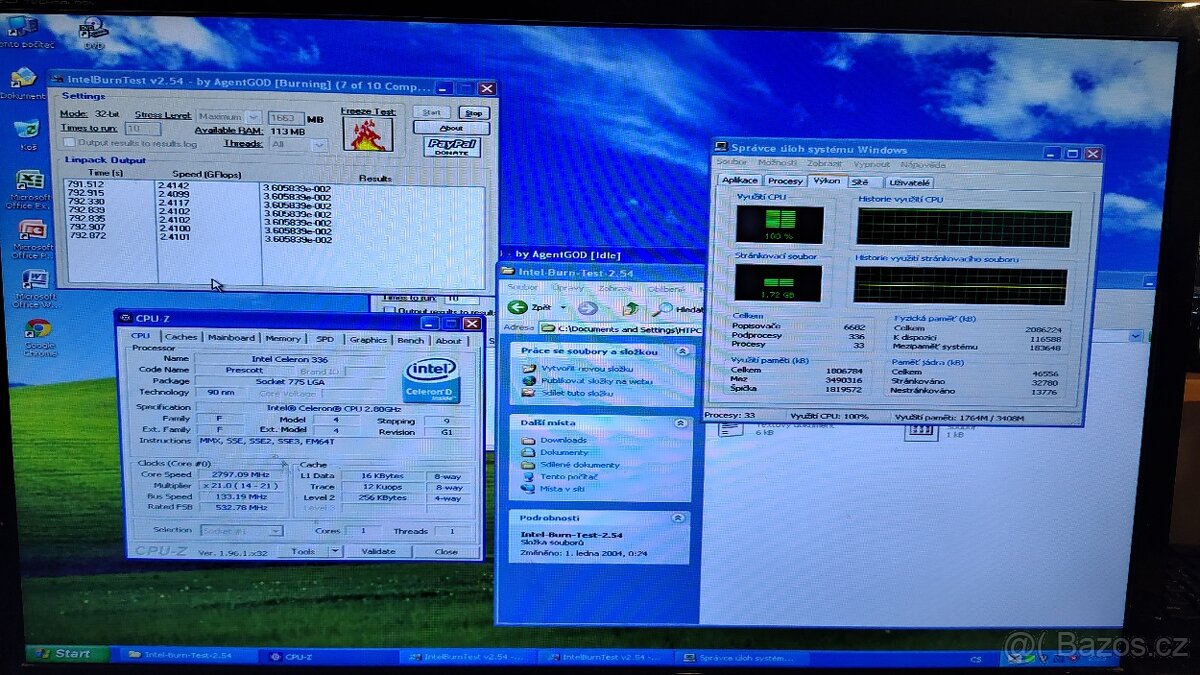Click inside the Explorer address bar
Screen dimensions: 1200x675
[x=620, y=328]
